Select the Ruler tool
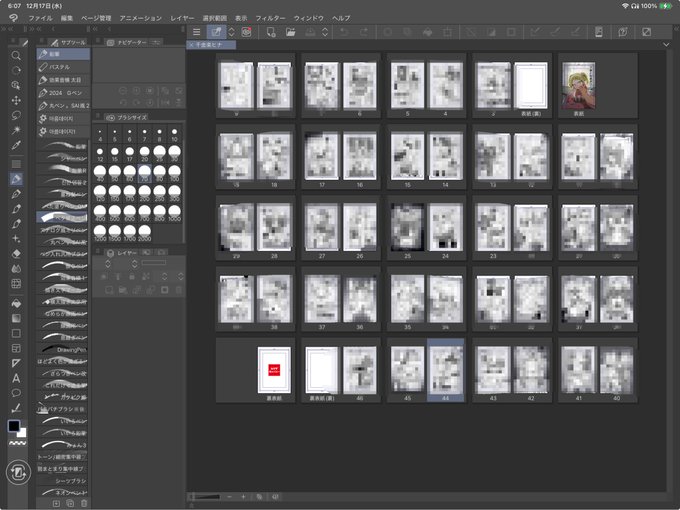 tap(16, 363)
